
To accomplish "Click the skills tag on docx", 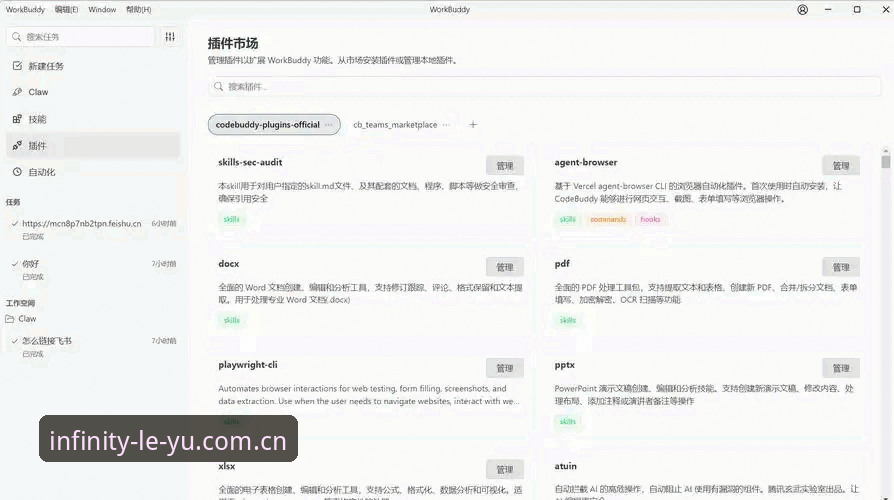I will [231, 320].
